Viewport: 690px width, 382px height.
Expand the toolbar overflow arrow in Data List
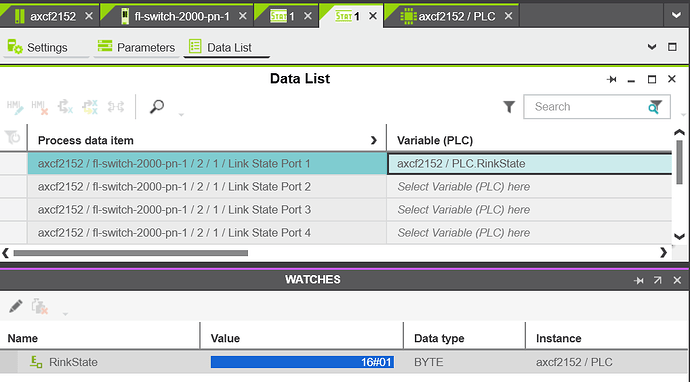pos(181,114)
